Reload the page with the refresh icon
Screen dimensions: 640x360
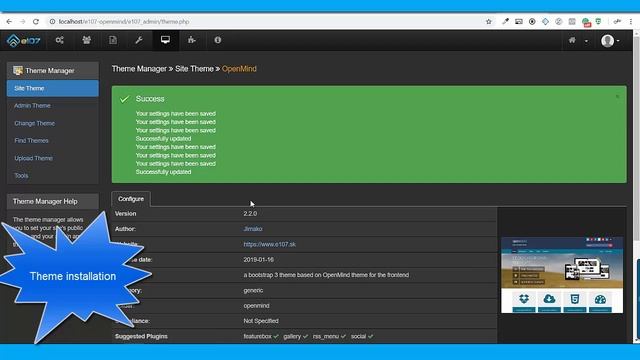pyautogui.click(x=36, y=22)
